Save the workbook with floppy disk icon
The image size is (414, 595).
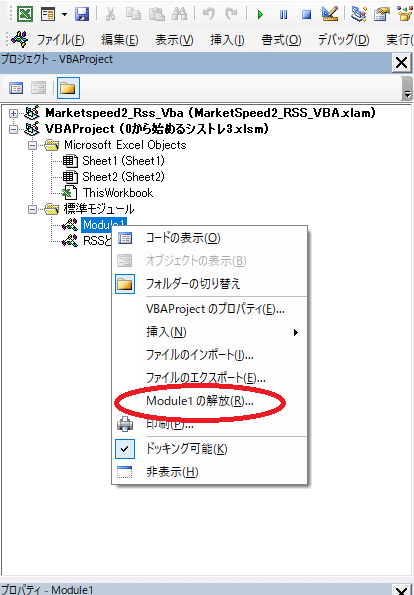[81, 14]
